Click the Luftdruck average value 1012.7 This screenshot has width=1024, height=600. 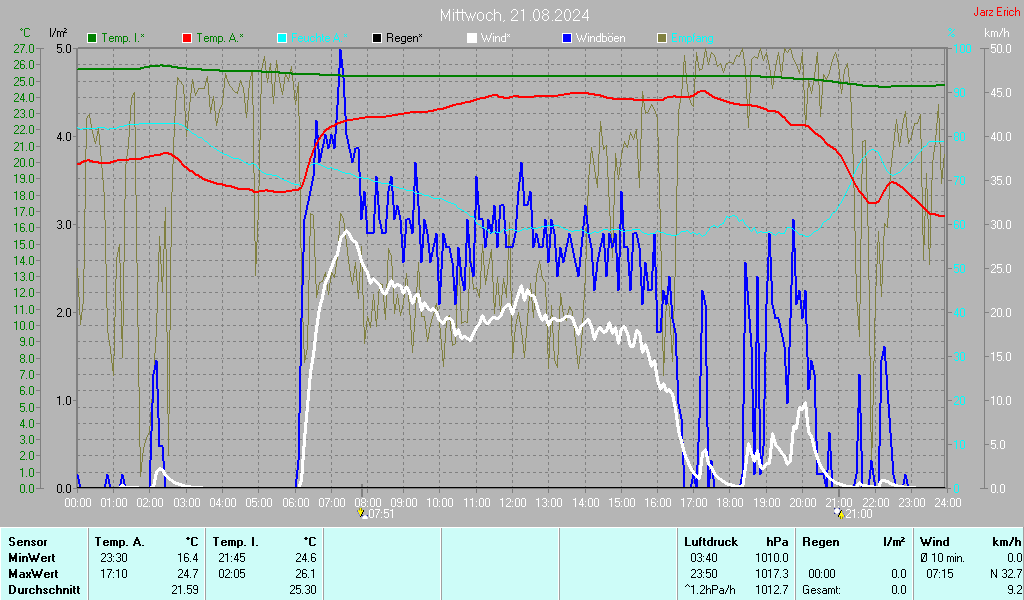pos(772,590)
